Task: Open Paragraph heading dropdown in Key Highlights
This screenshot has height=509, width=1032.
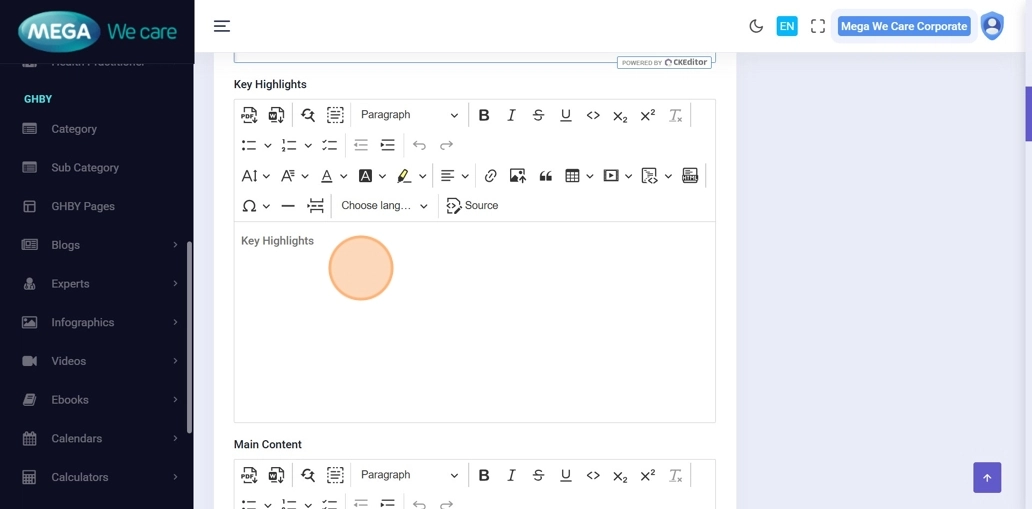Action: click(409, 115)
